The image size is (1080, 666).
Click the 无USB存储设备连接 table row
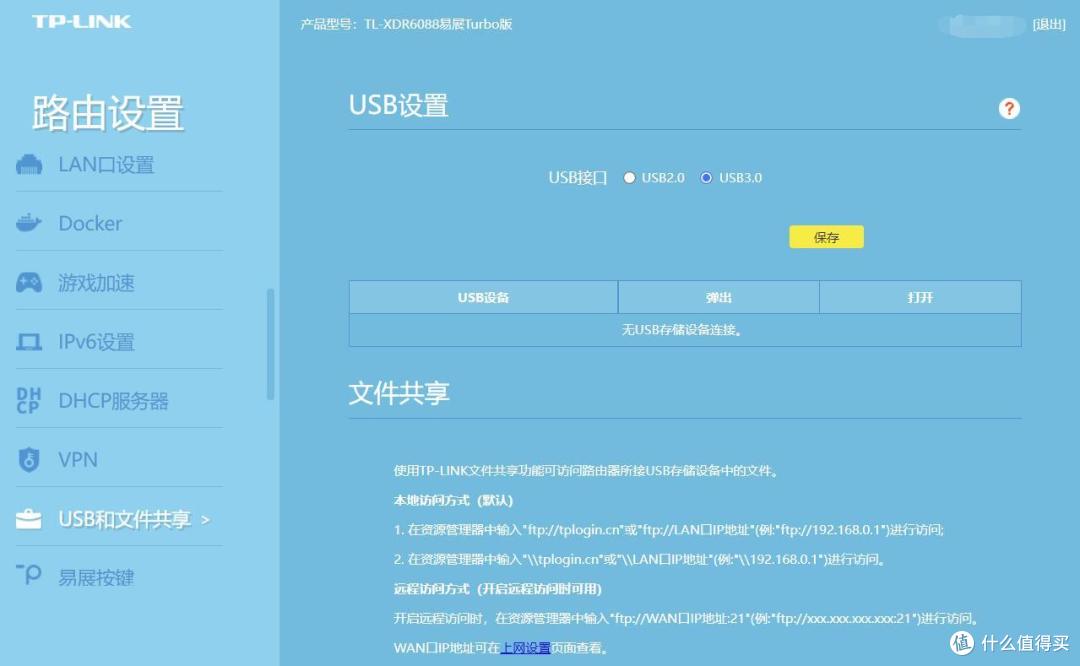point(684,329)
